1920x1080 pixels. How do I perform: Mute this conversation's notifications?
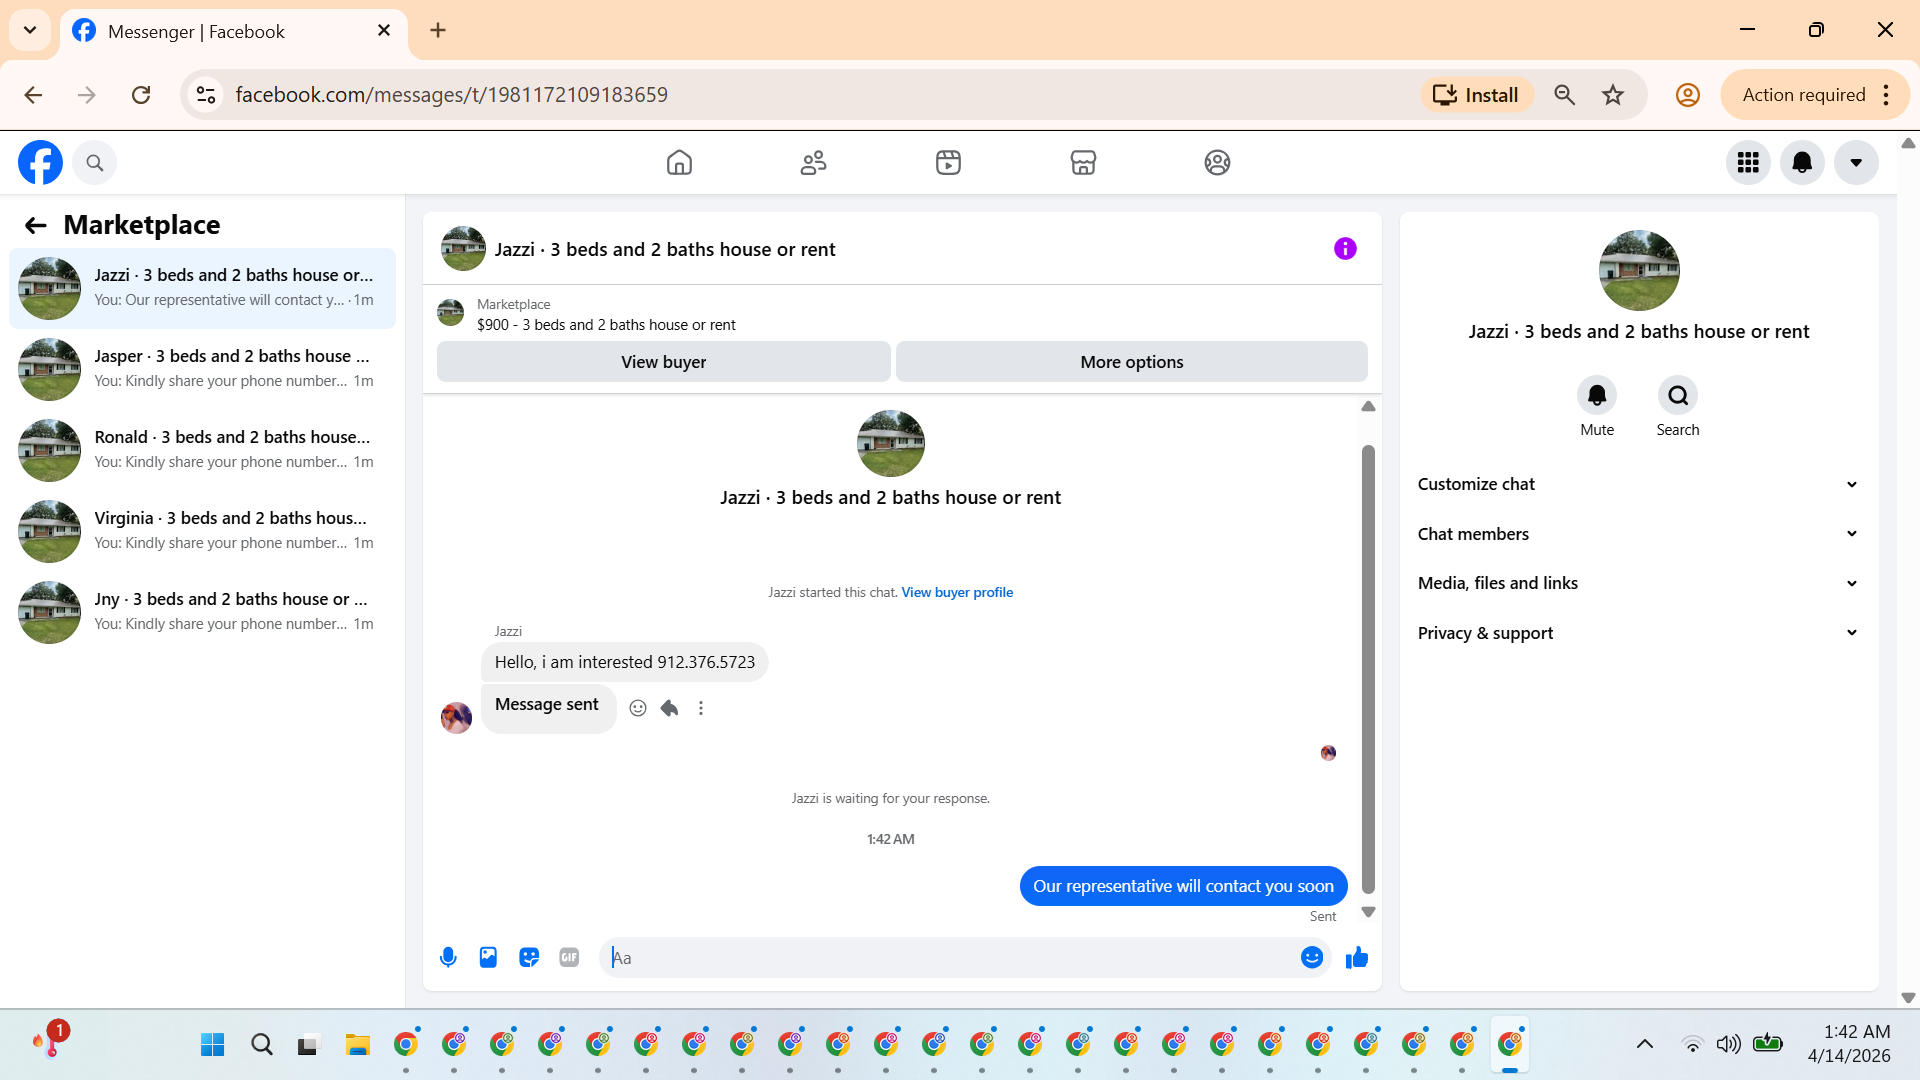(x=1596, y=396)
